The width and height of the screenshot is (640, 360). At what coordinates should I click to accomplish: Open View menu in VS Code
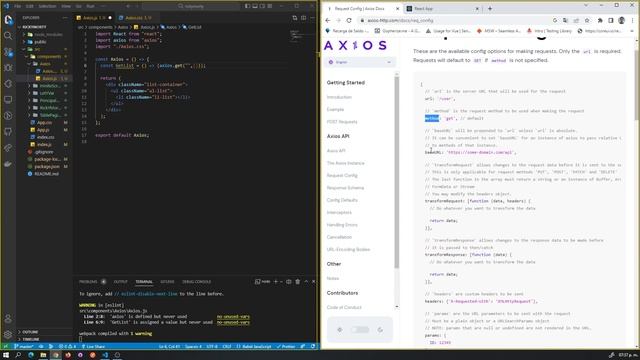pos(66,6)
